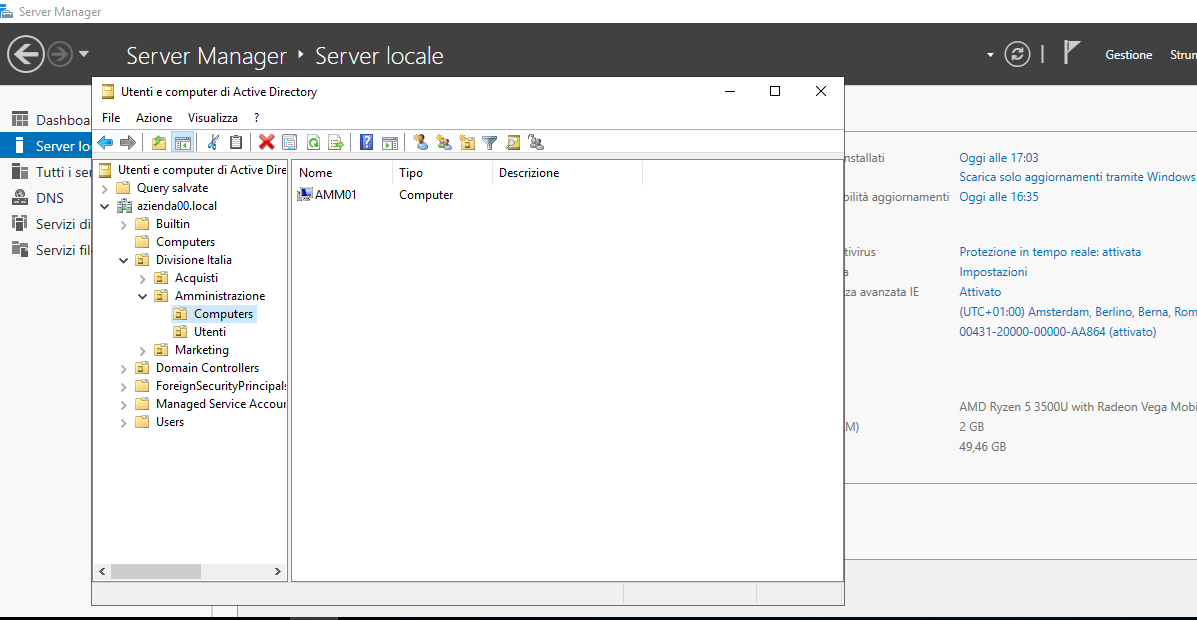Screen dimensions: 1197x620
Task: Click the Cut scissors icon
Action: 213,142
